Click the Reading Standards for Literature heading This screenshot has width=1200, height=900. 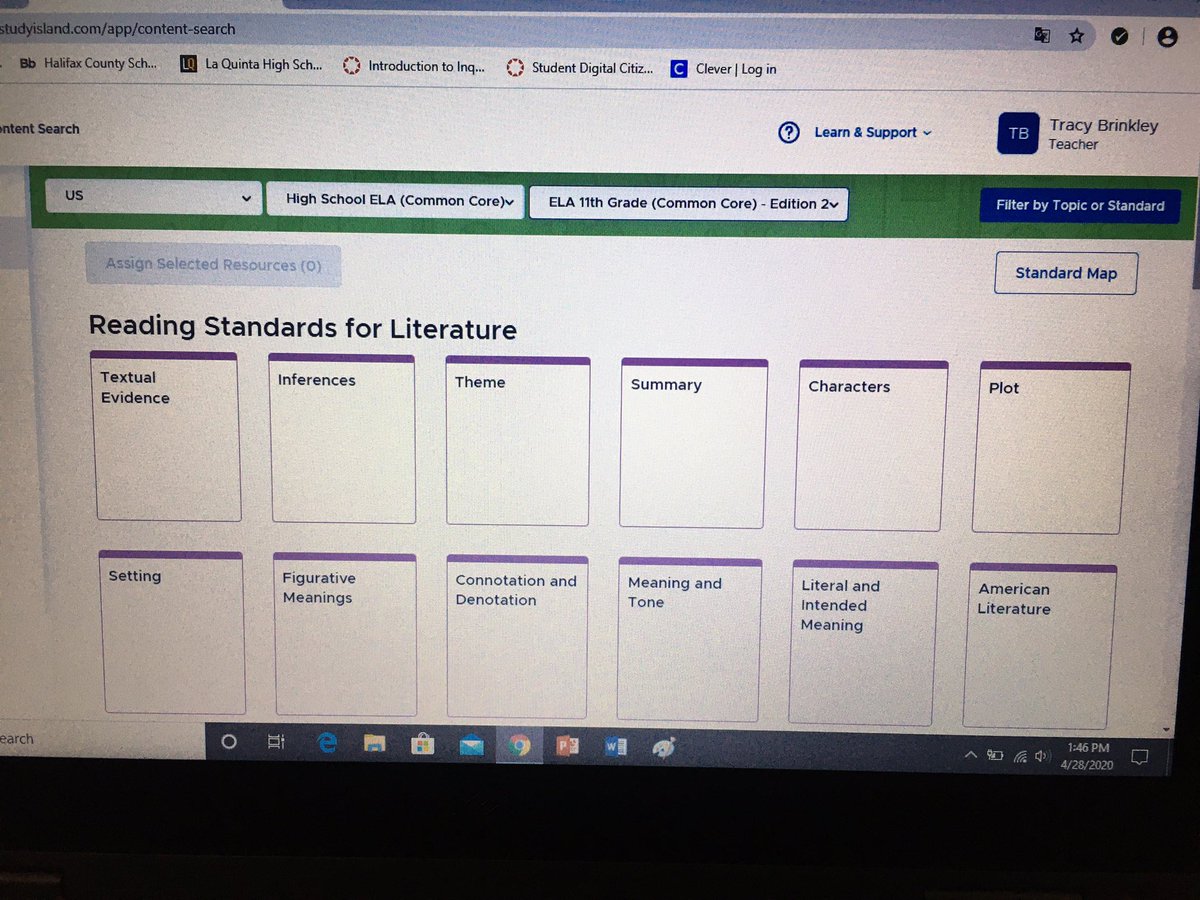(303, 328)
